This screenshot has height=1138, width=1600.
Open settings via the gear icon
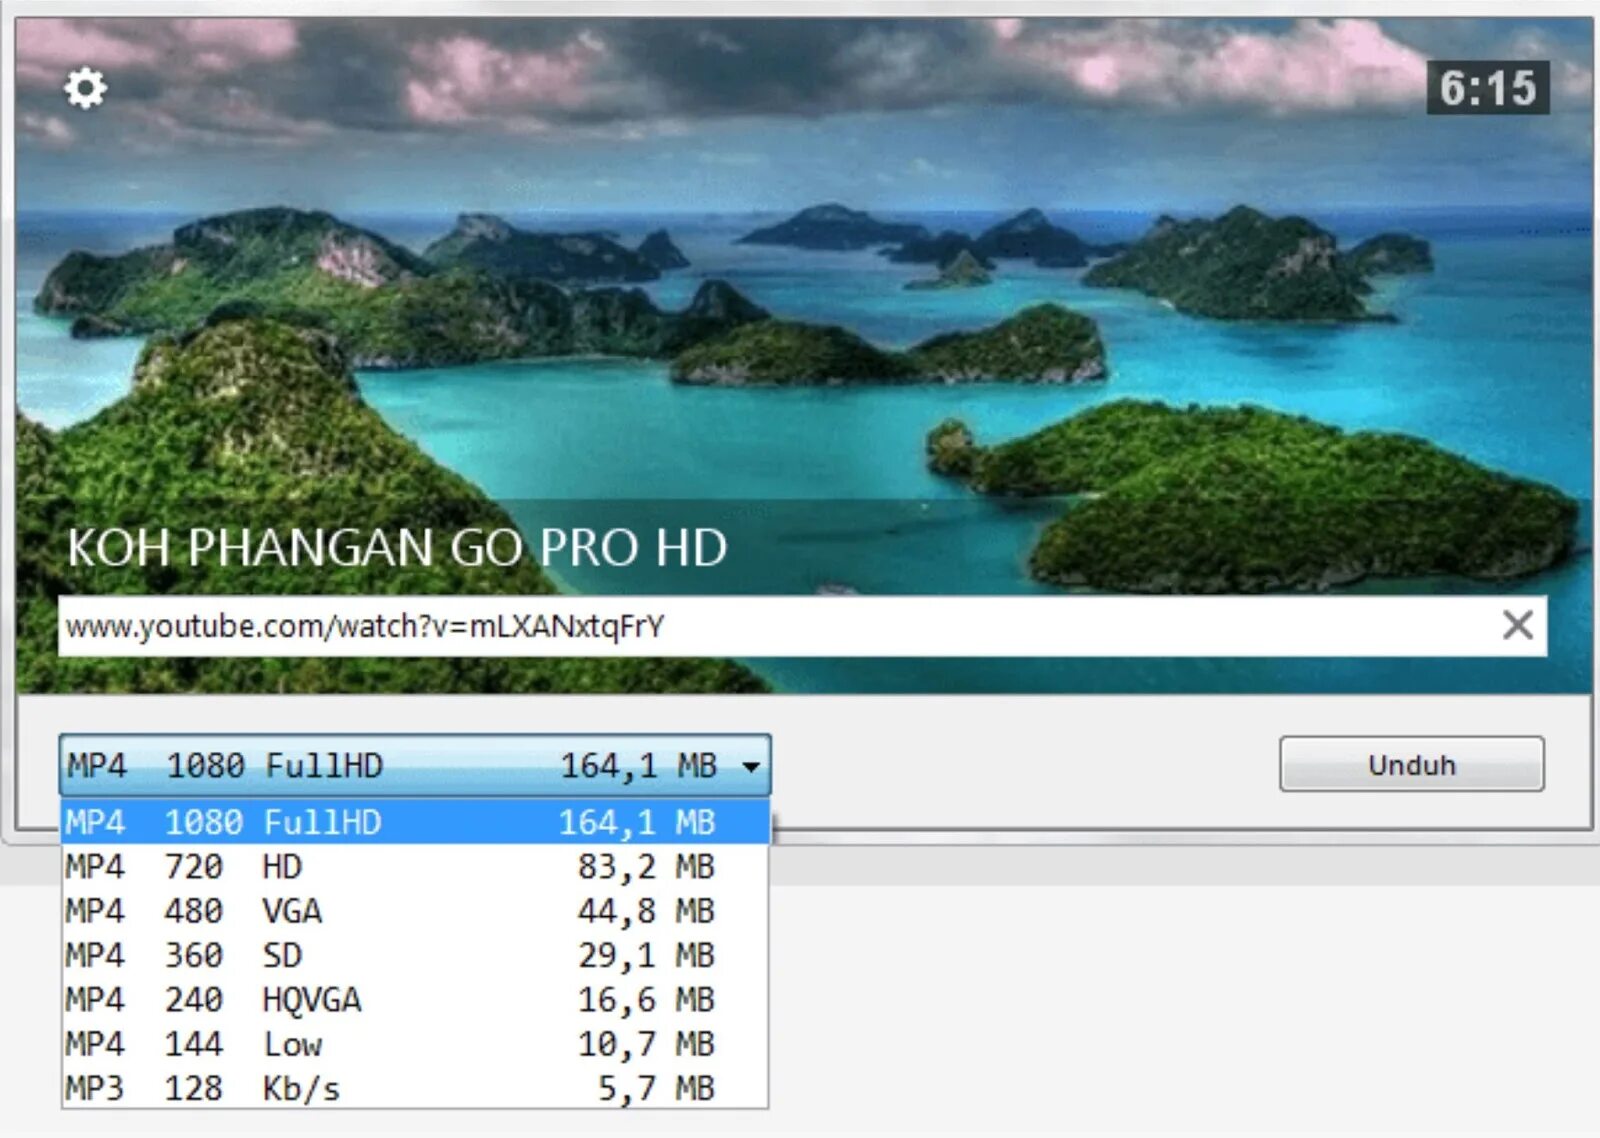coord(86,88)
